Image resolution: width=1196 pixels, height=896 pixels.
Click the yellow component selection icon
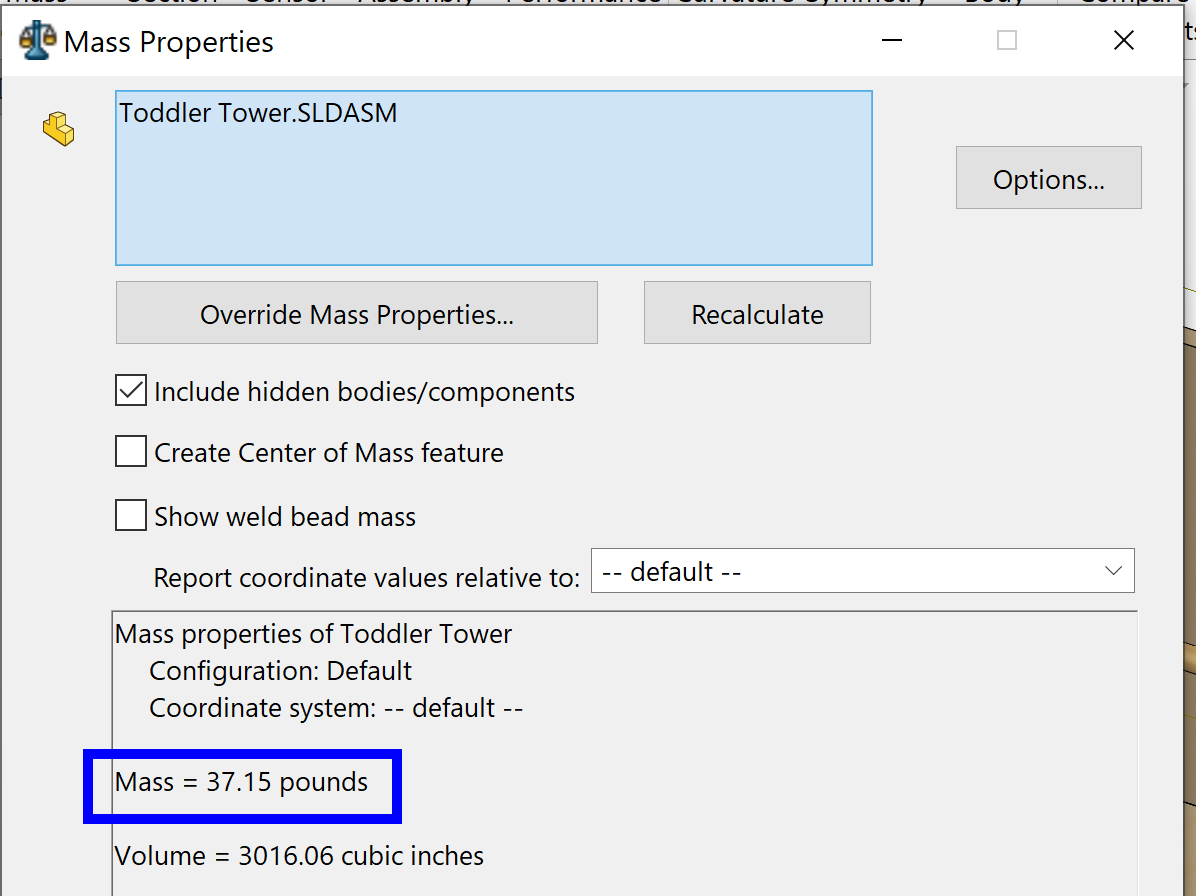click(x=58, y=128)
